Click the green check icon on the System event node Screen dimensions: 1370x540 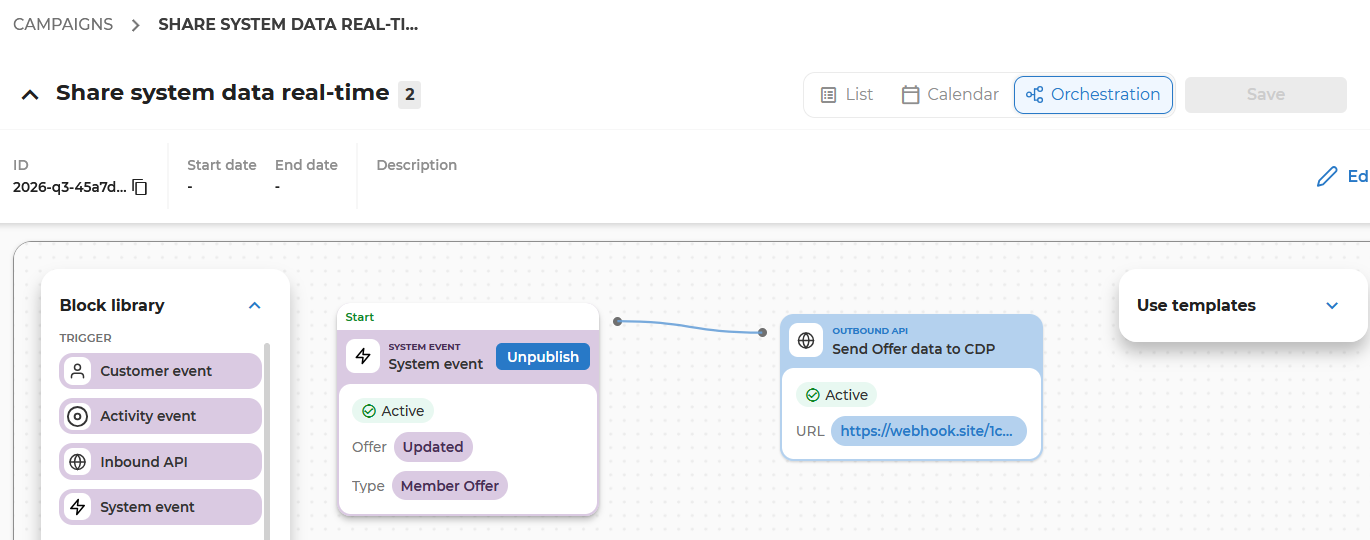pyautogui.click(x=369, y=411)
